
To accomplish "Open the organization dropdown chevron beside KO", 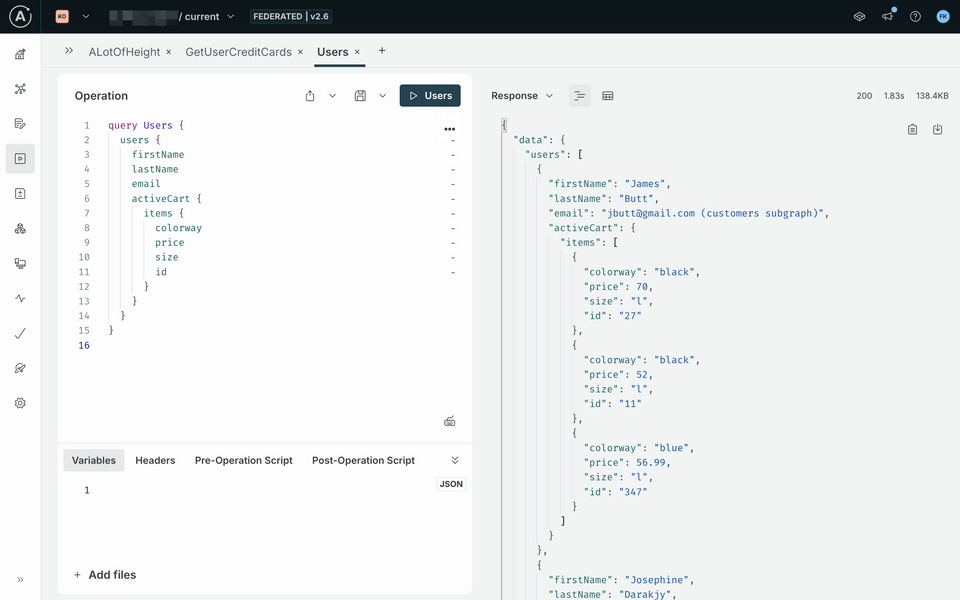I will point(86,17).
